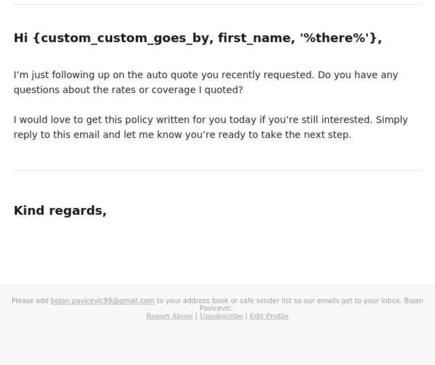This screenshot has width=435, height=365.
Task: Open the bojan.pavicevic99@gmail.com email link
Action: (102, 301)
